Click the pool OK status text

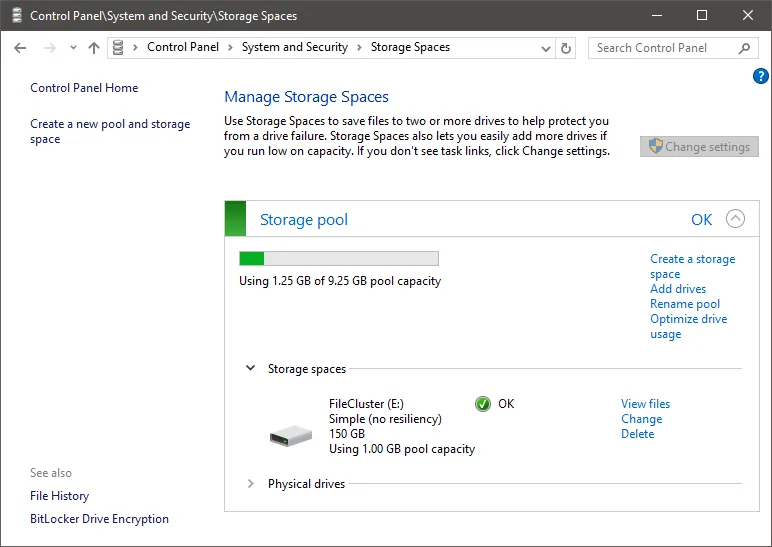tap(702, 220)
